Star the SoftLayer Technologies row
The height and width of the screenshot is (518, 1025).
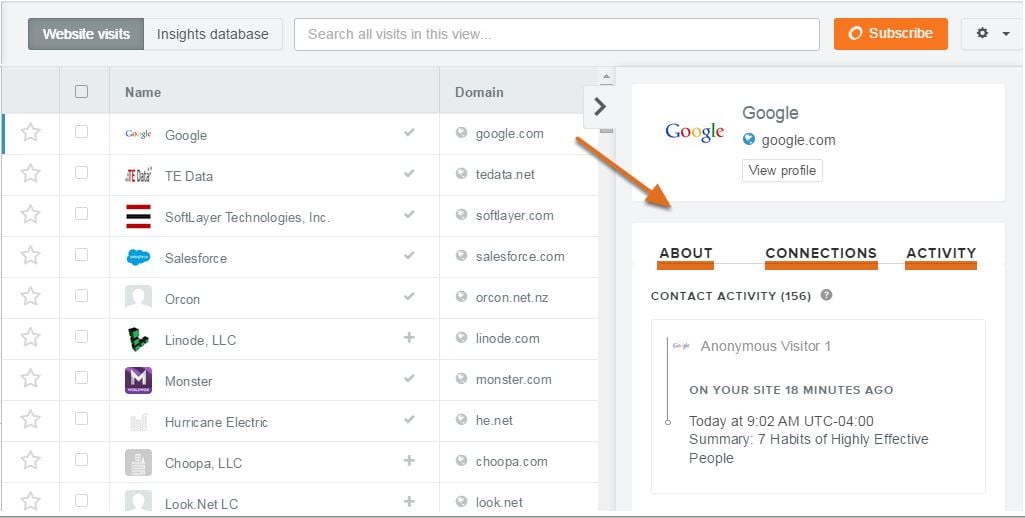tap(30, 215)
